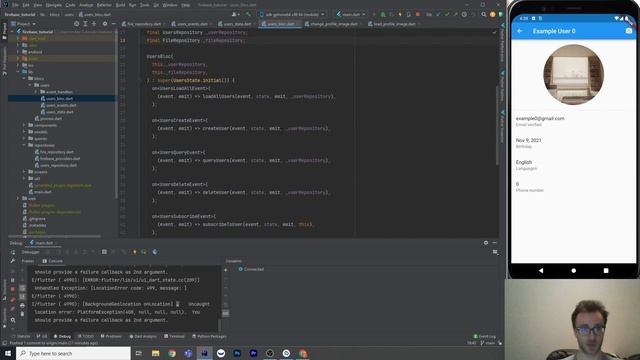Open the Problems tool window button
Image resolution: width=640 pixels, height=360 pixels.
[111, 336]
